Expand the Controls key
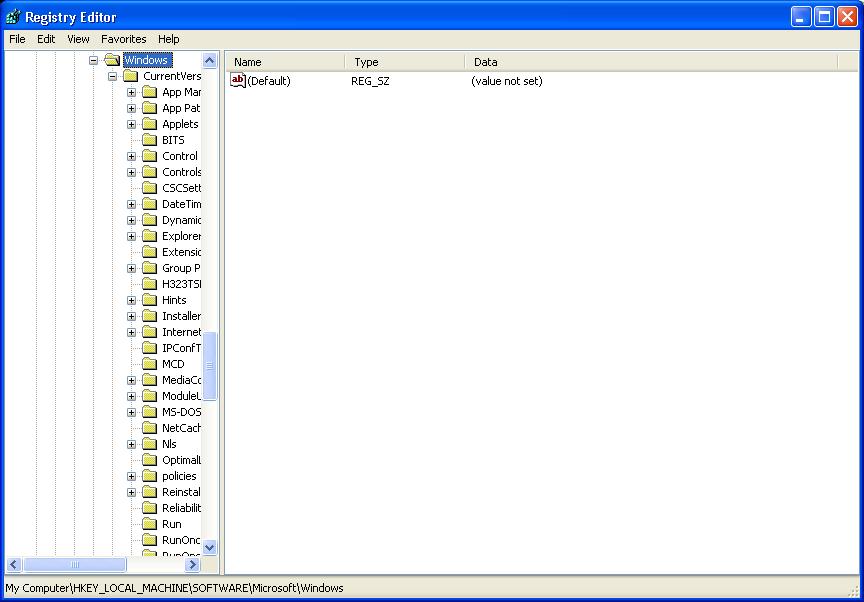864x602 pixels. point(131,172)
